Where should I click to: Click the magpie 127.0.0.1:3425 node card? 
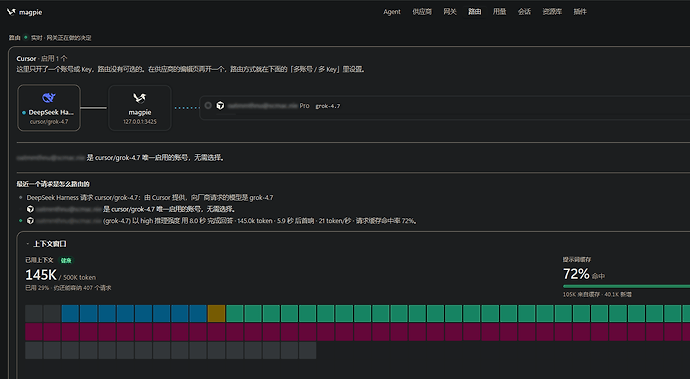(139, 108)
